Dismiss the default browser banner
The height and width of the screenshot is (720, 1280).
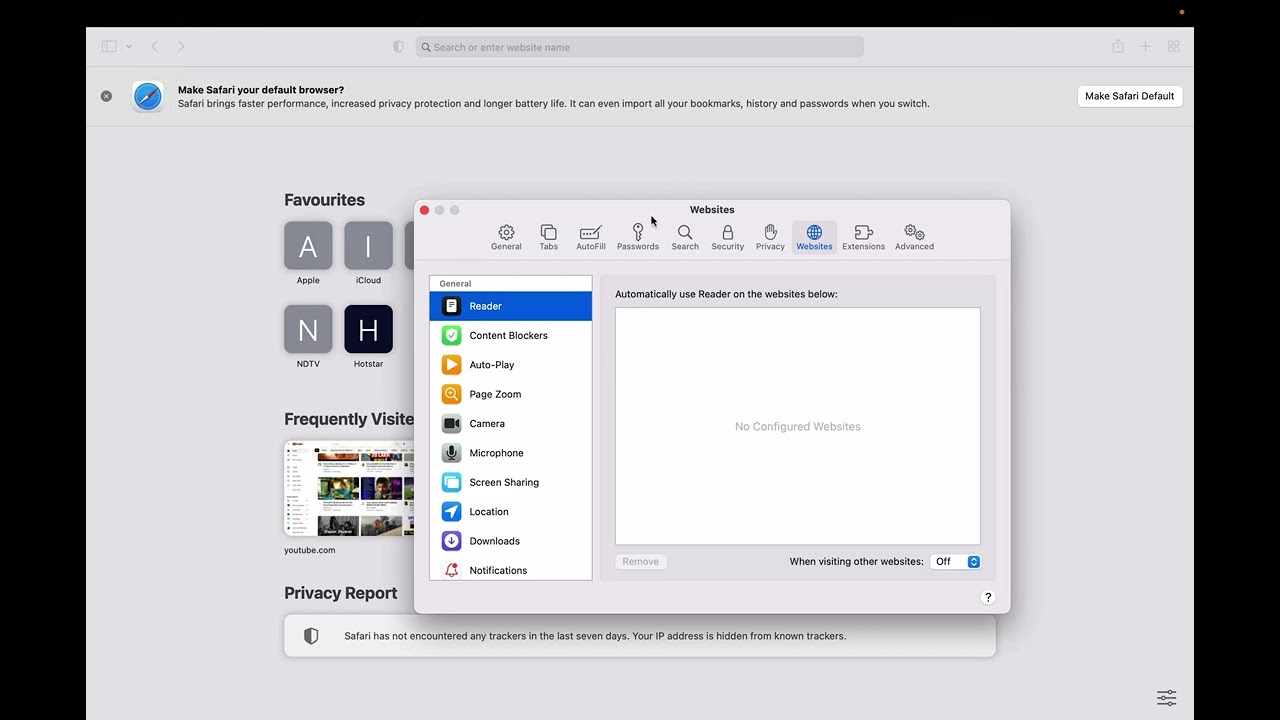[x=106, y=96]
